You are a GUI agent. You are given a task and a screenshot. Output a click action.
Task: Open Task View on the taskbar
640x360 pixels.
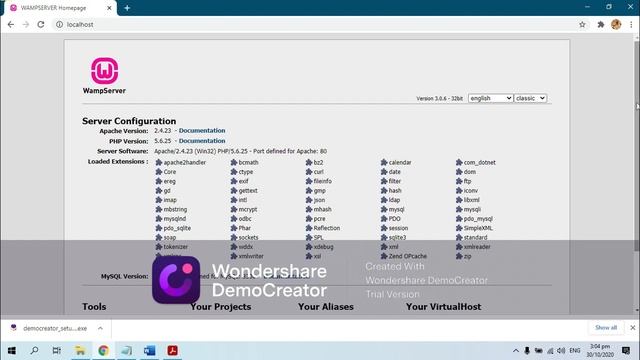[57, 351]
